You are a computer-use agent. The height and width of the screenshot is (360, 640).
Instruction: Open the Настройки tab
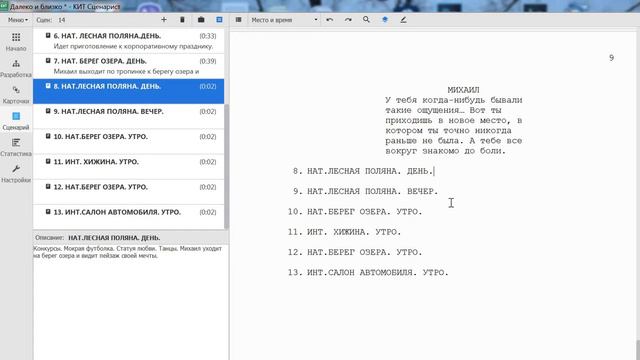tap(16, 173)
